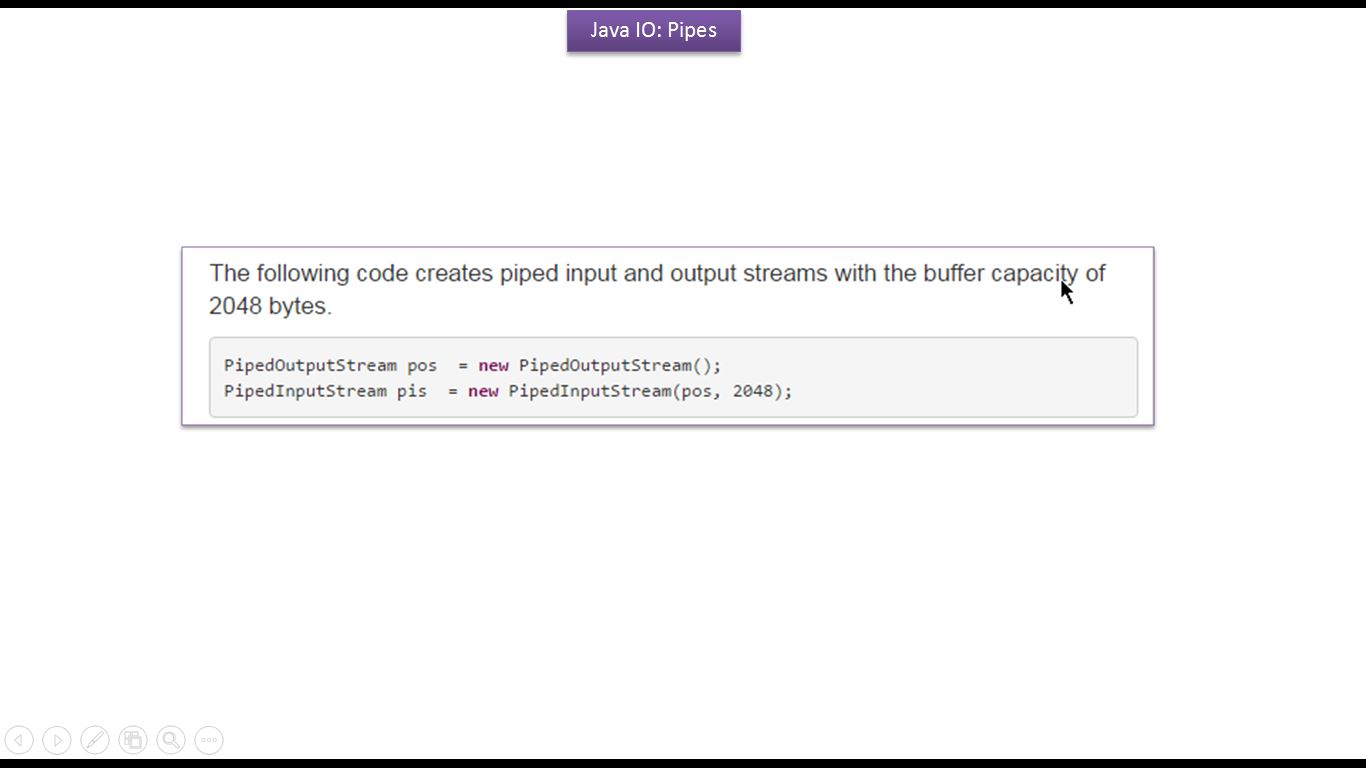Activate the zoom magnifier tool
Image resolution: width=1366 pixels, height=768 pixels.
tap(171, 740)
